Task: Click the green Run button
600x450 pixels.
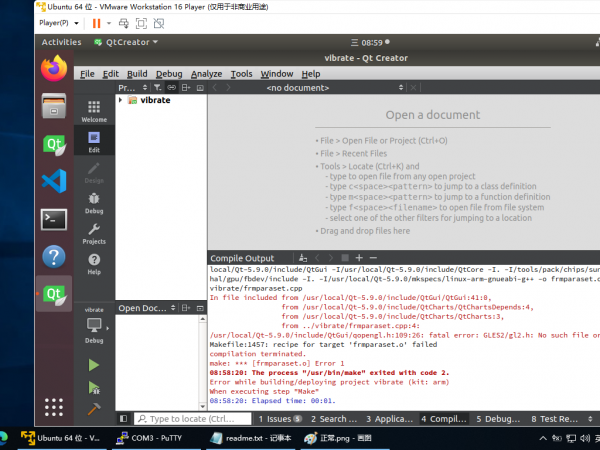Action: [x=94, y=365]
